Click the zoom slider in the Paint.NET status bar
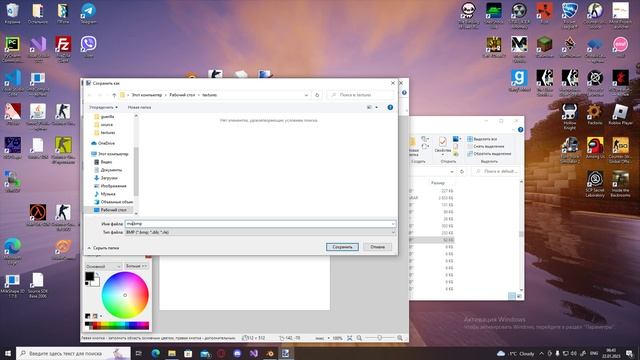The width and height of the screenshot is (640, 360). (x=380, y=338)
